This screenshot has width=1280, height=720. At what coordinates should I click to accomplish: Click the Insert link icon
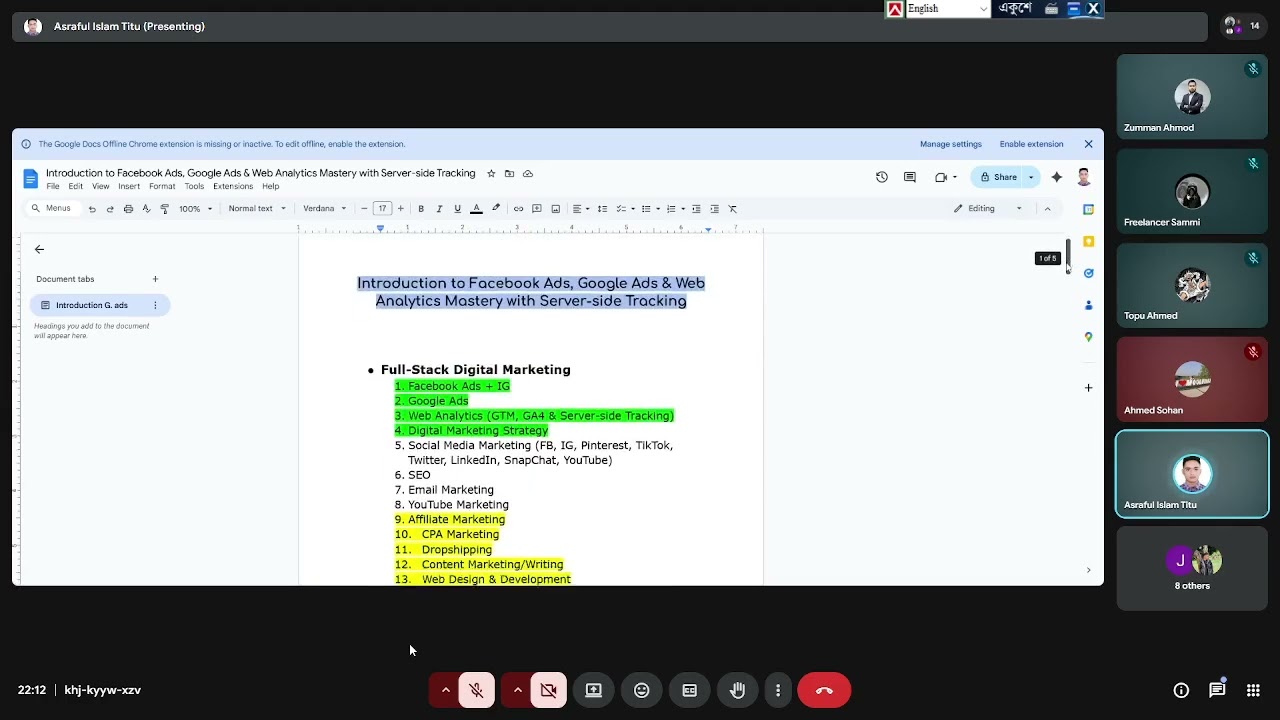coord(518,209)
